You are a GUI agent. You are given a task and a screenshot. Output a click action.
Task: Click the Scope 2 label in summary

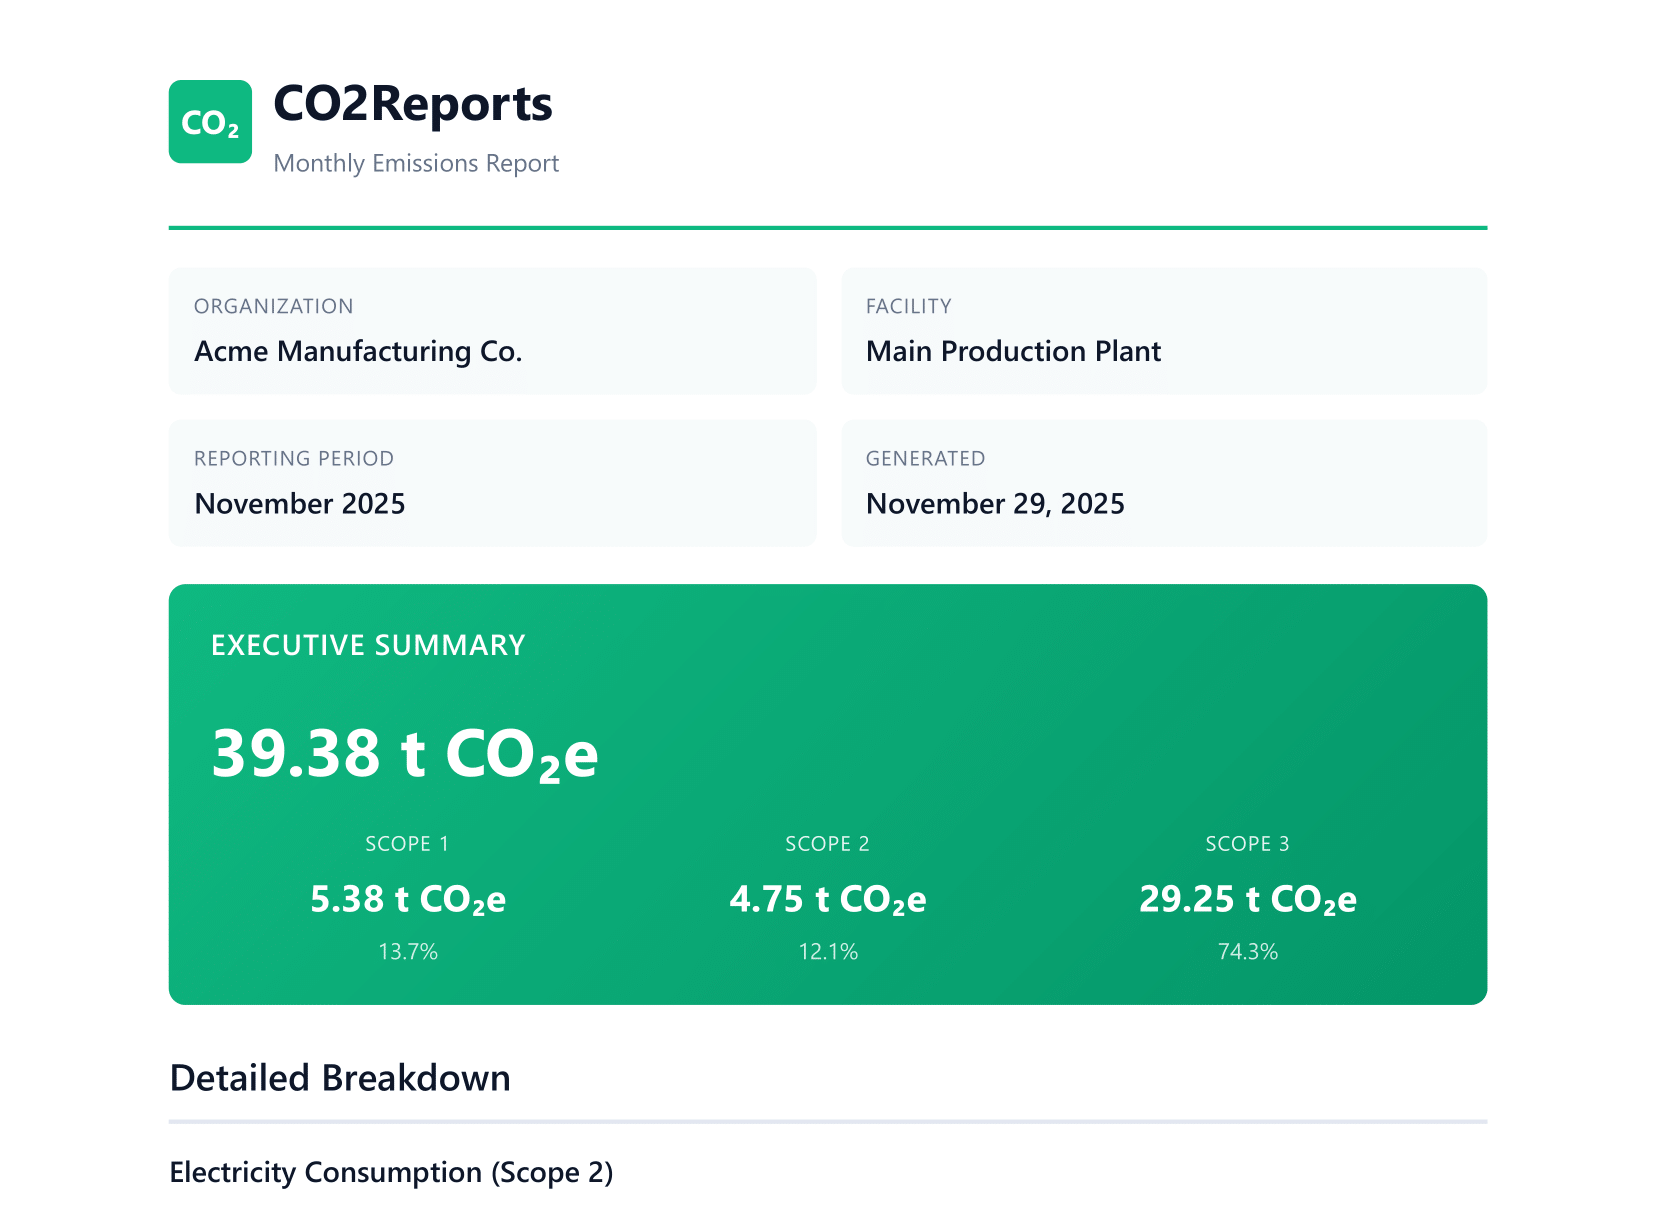(x=827, y=844)
